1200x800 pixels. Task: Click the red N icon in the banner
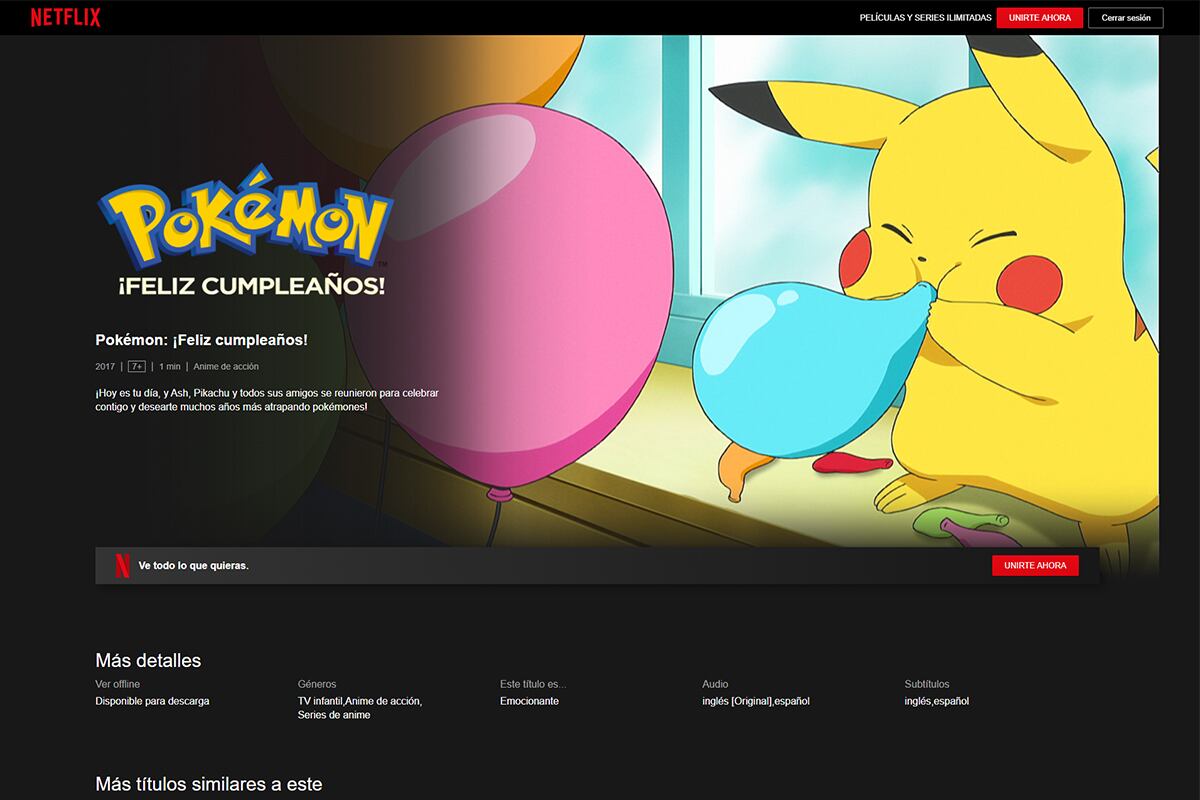[120, 564]
